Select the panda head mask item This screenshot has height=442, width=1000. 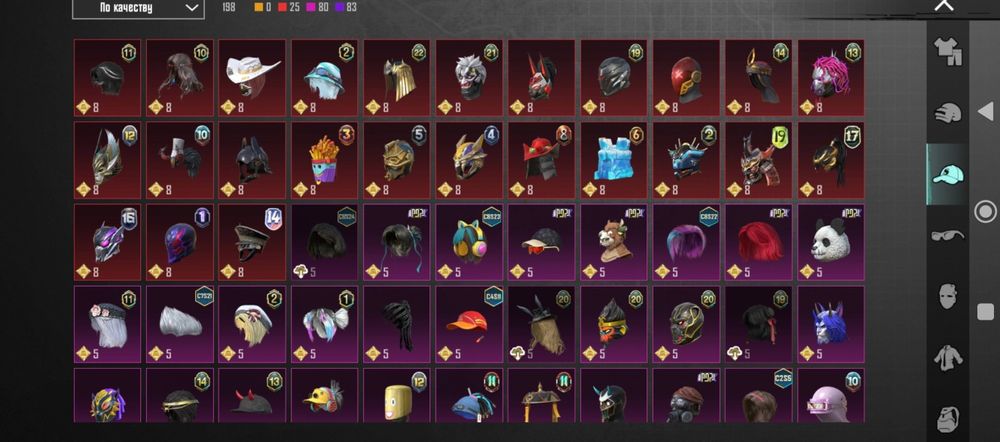(x=830, y=242)
